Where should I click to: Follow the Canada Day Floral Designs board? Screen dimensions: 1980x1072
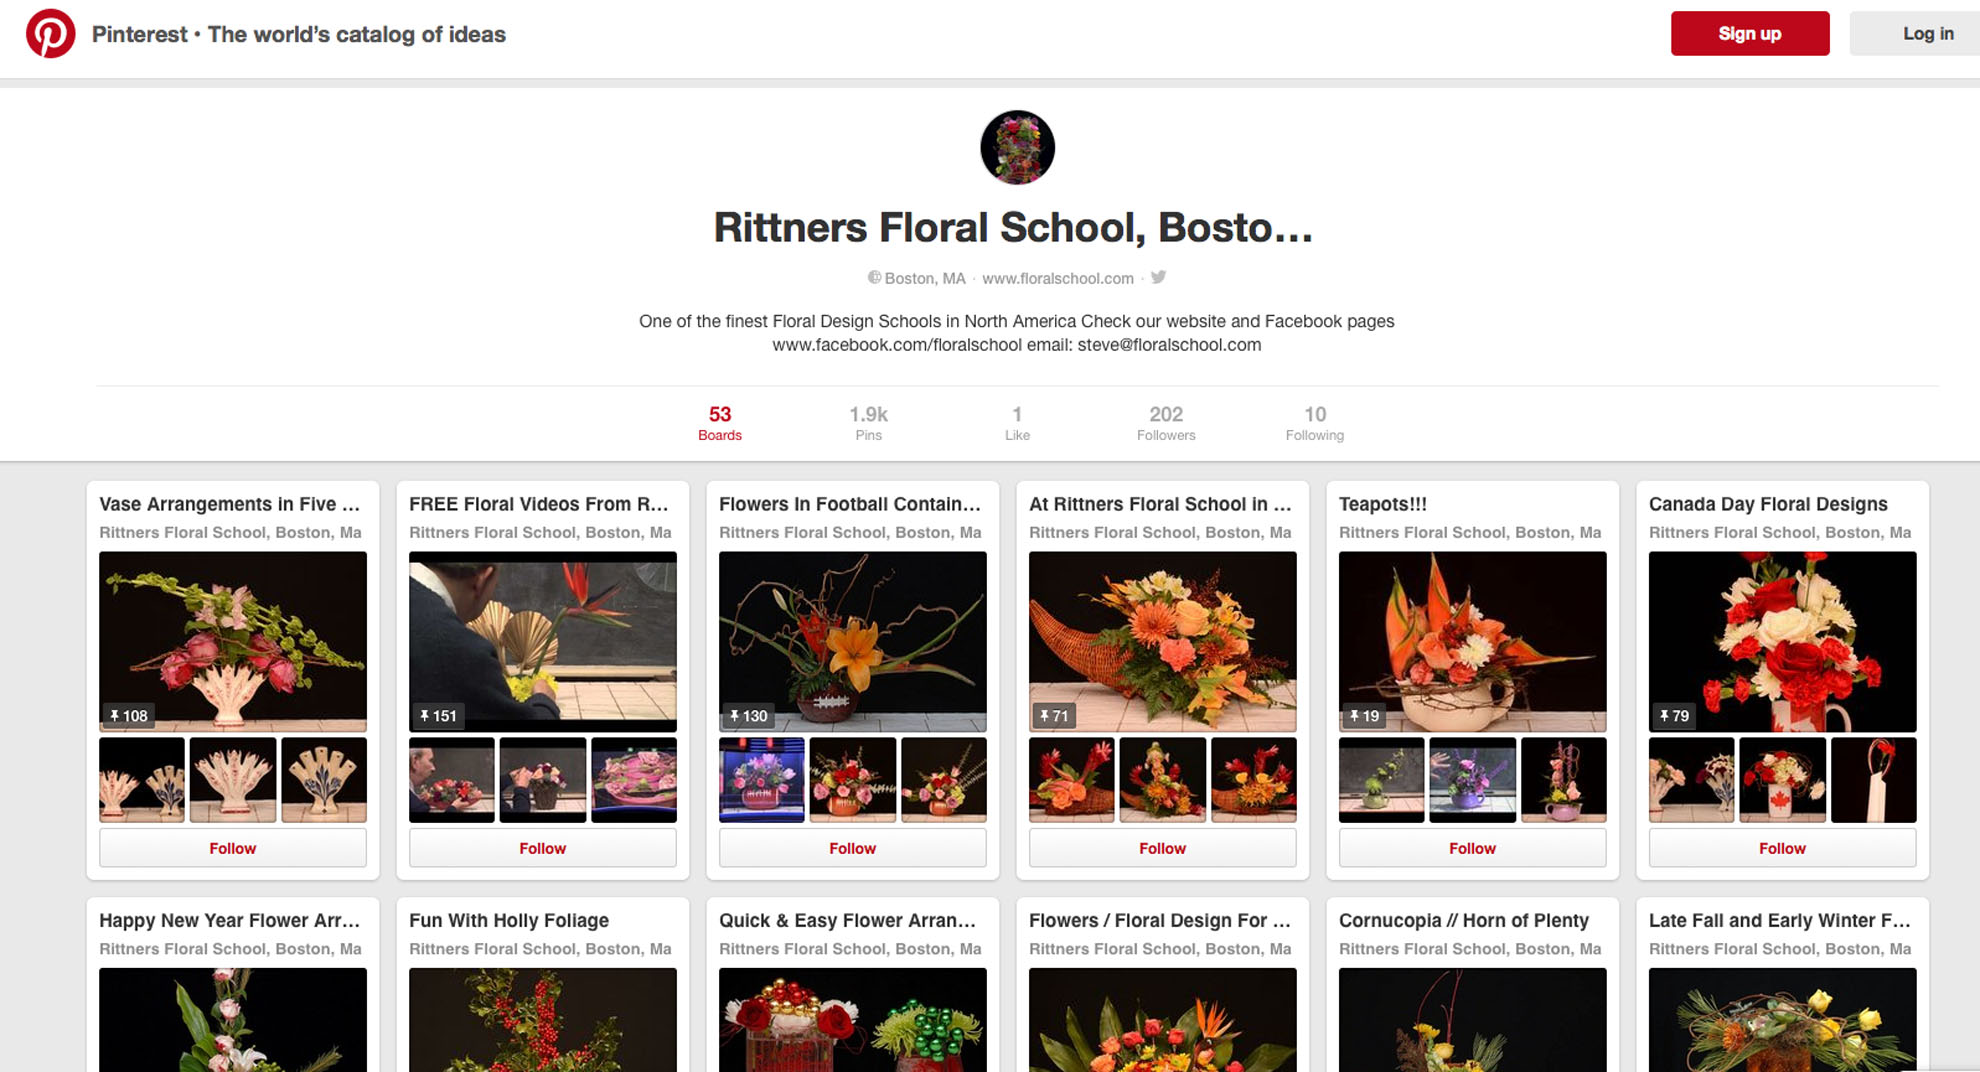point(1782,848)
